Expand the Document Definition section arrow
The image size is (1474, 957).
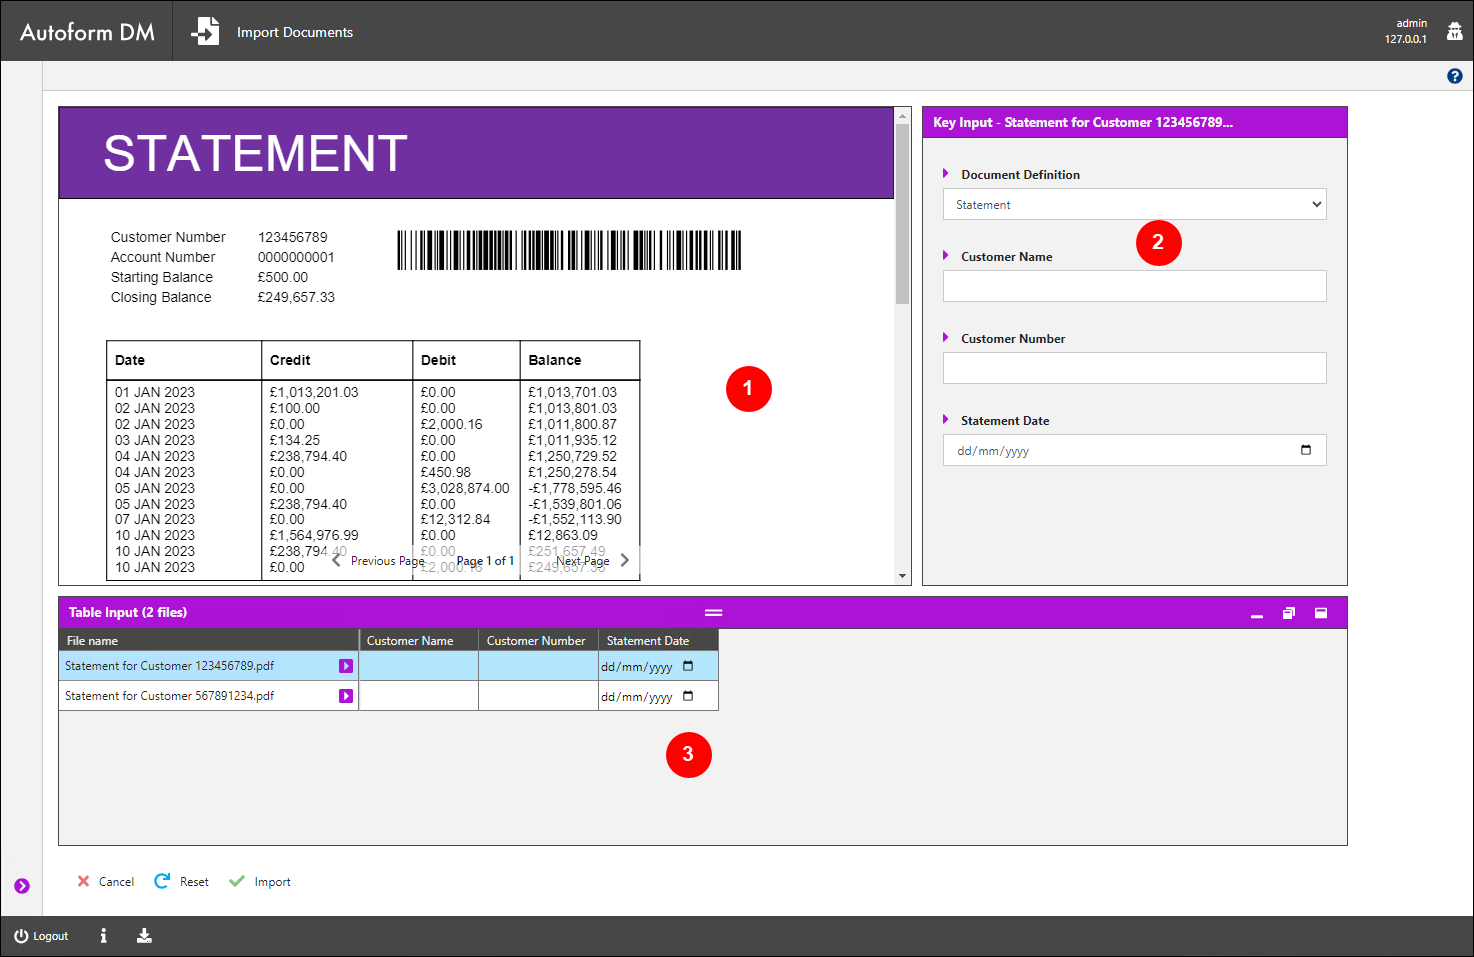pos(946,174)
